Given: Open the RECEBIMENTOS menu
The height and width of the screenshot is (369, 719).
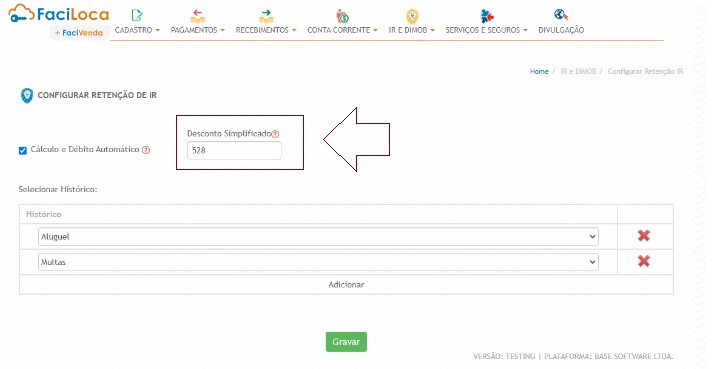Looking at the screenshot, I should (x=266, y=30).
